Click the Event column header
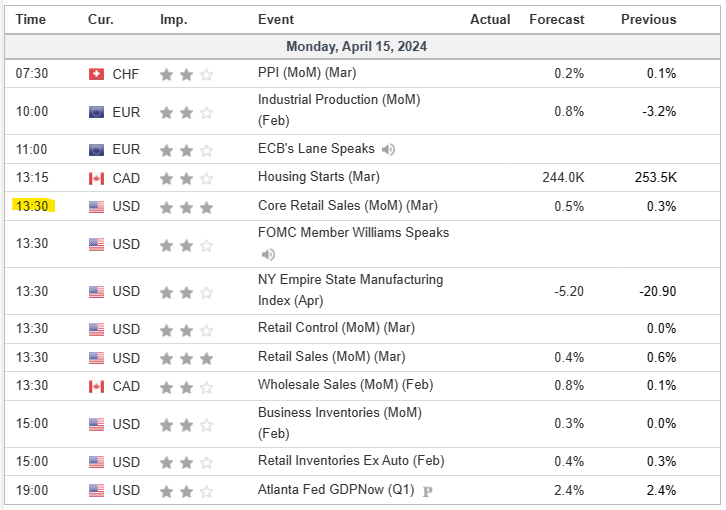Image resolution: width=726 pixels, height=510 pixels. point(275,19)
